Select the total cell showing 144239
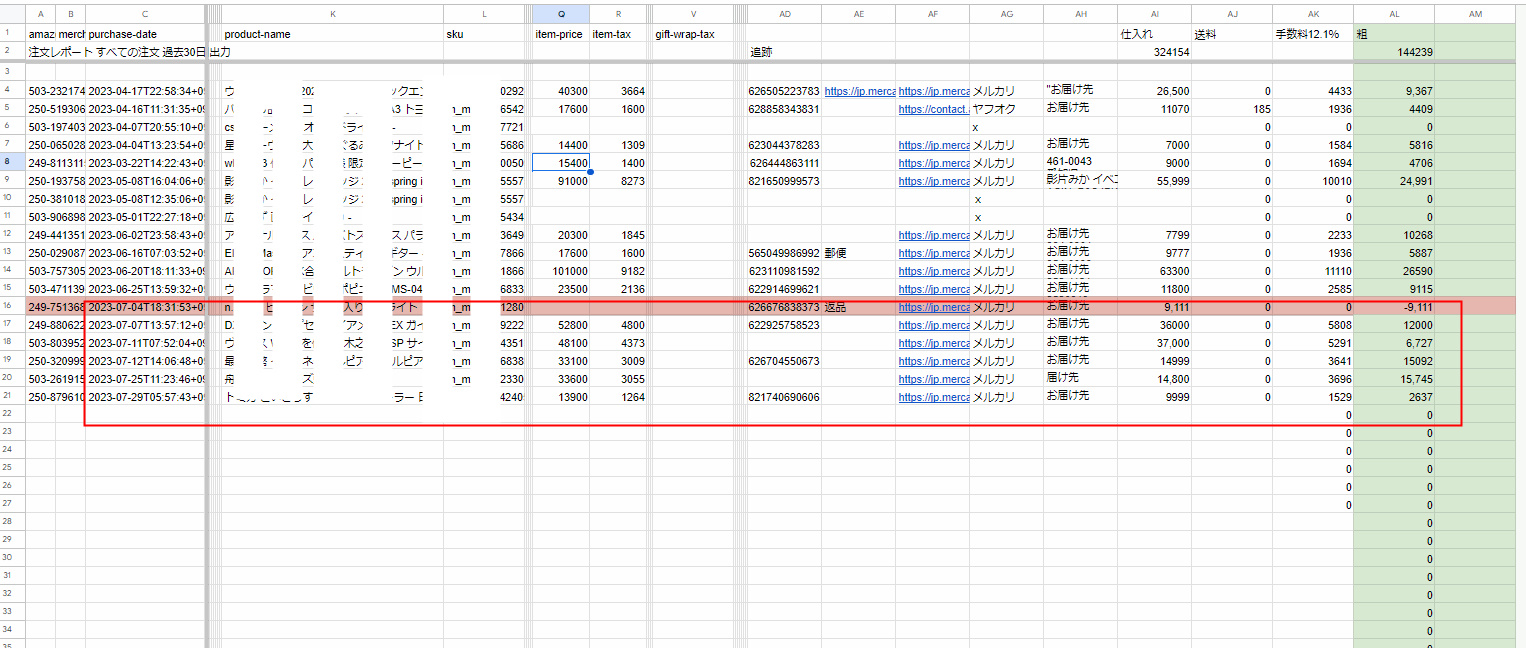The image size is (1526, 648). point(1394,52)
